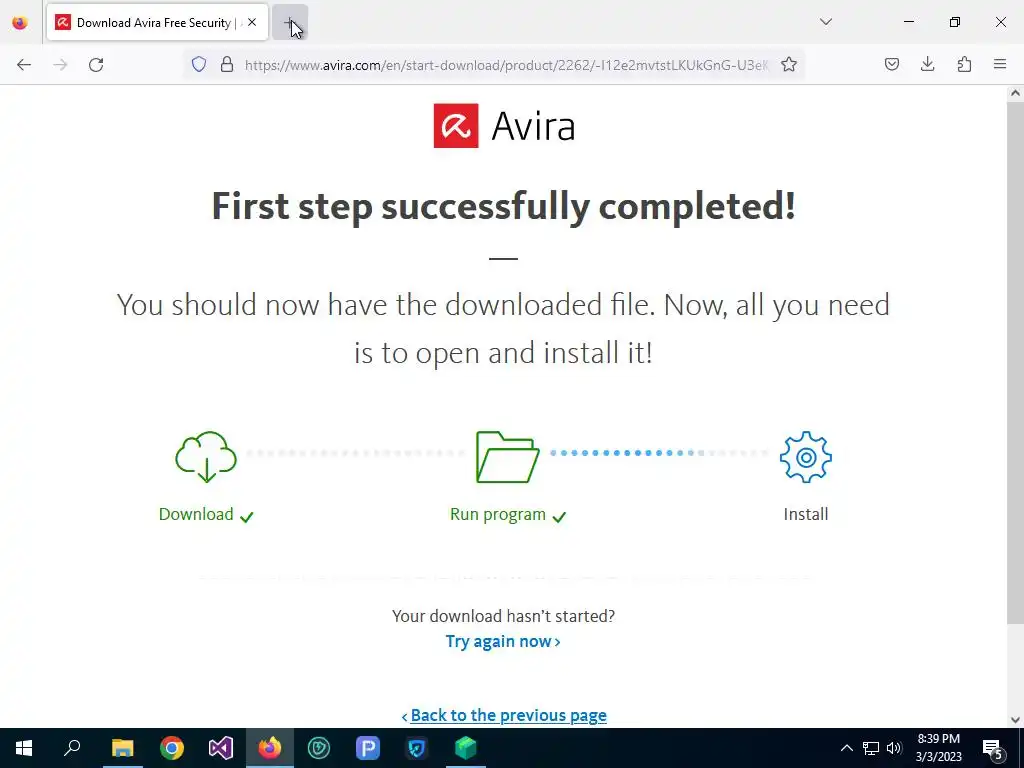The width and height of the screenshot is (1024, 768).
Task: Click the address bar URL field
Action: point(506,65)
